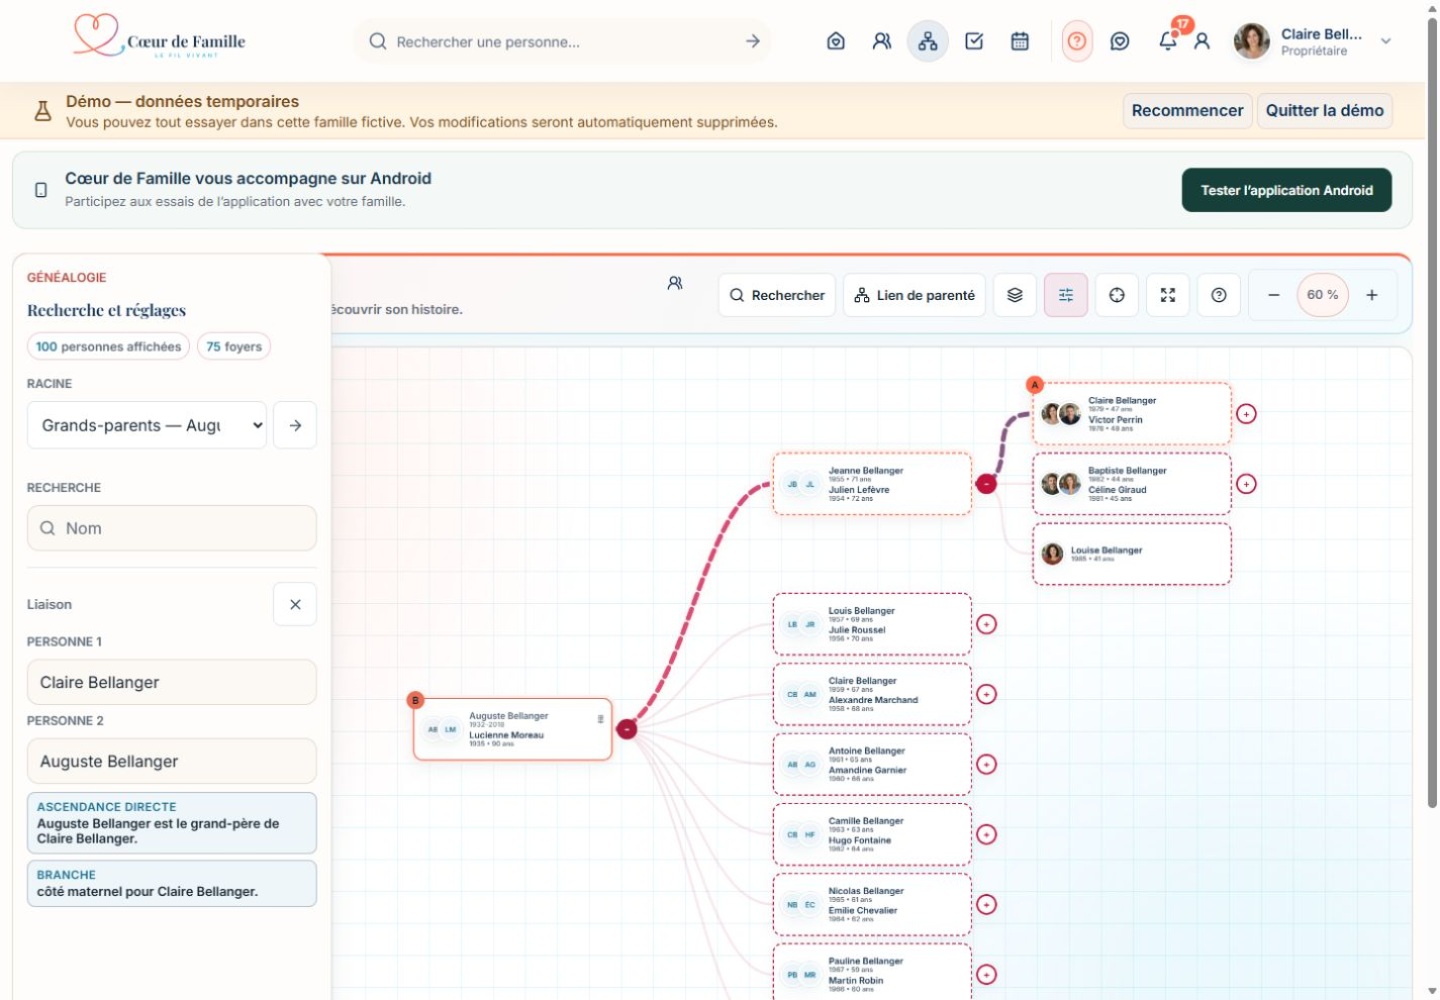The image size is (1440, 1000).
Task: Close the Liaison section with the X
Action: coord(295,604)
